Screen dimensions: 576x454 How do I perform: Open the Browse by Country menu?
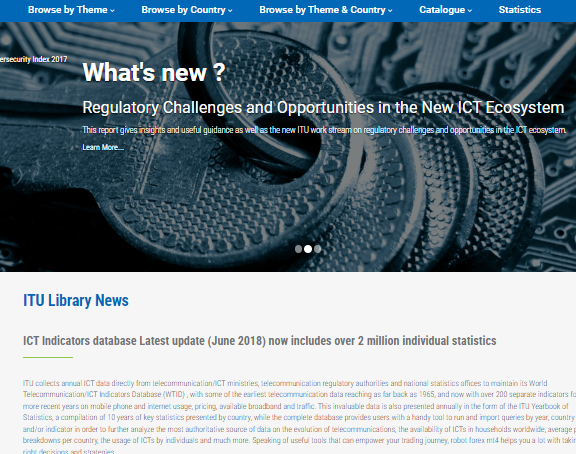coord(187,10)
